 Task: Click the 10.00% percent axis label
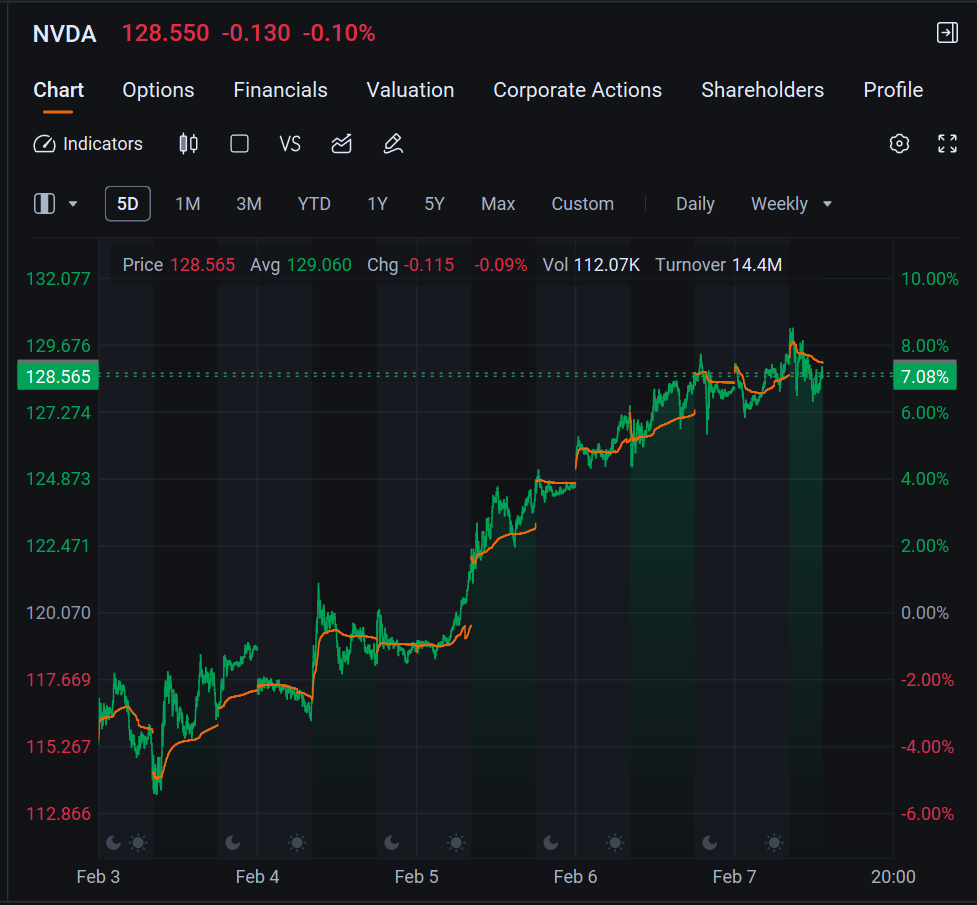(930, 279)
